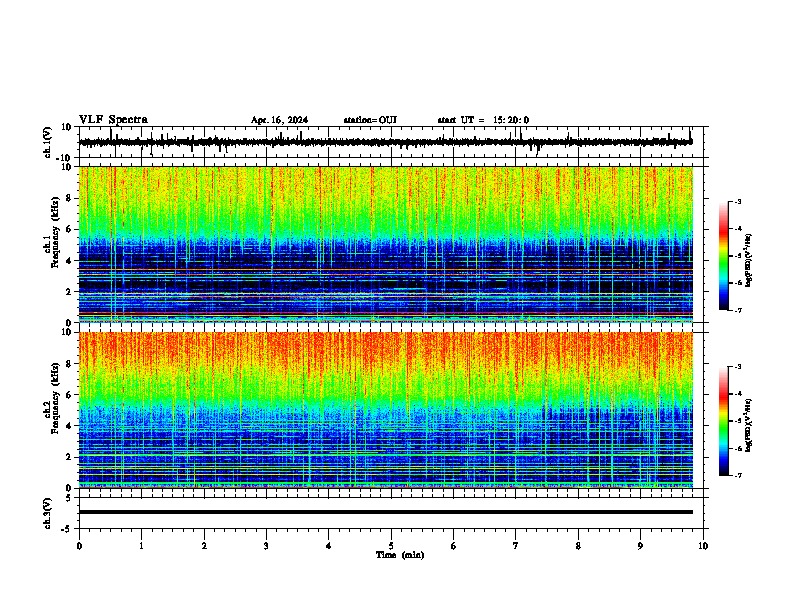Click the time axis tick label '7'

click(x=516, y=546)
